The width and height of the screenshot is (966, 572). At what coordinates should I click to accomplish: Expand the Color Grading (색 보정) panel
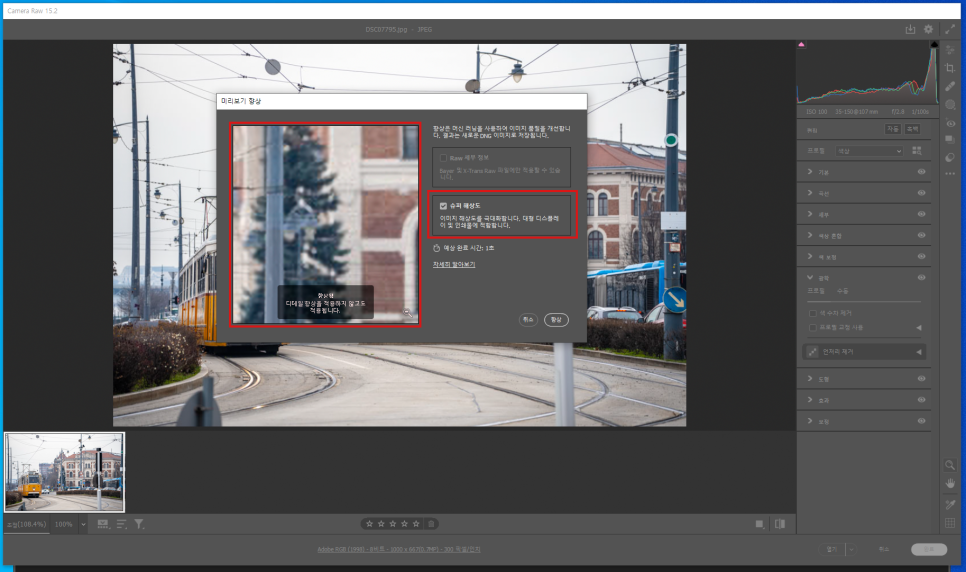(x=810, y=256)
